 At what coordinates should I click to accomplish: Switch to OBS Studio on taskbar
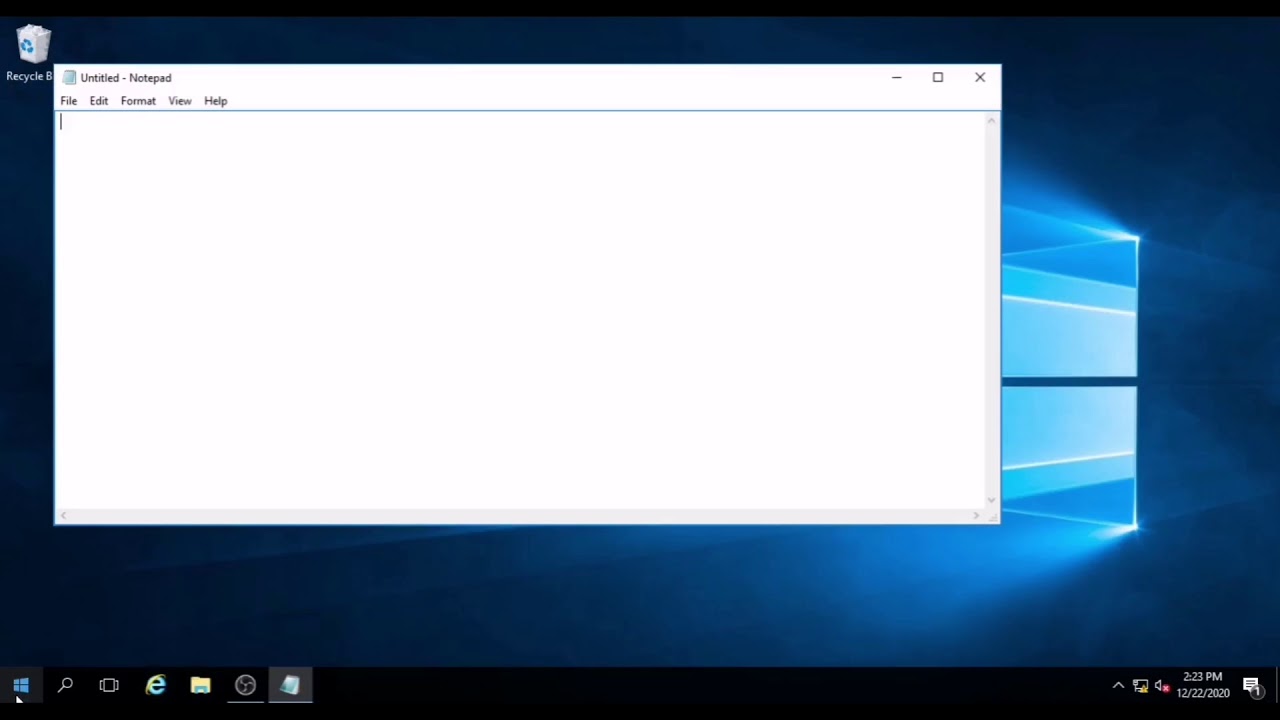point(245,685)
